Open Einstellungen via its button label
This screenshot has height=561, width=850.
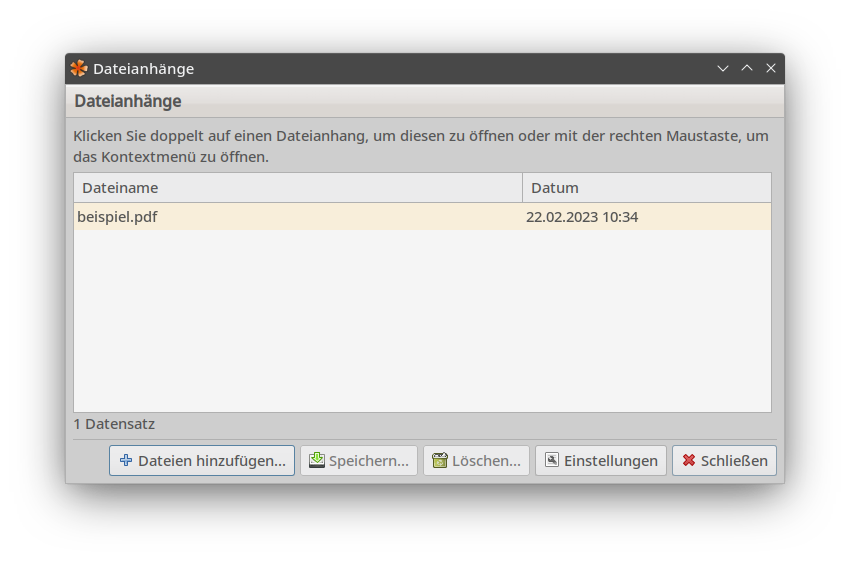pyautogui.click(x=611, y=461)
